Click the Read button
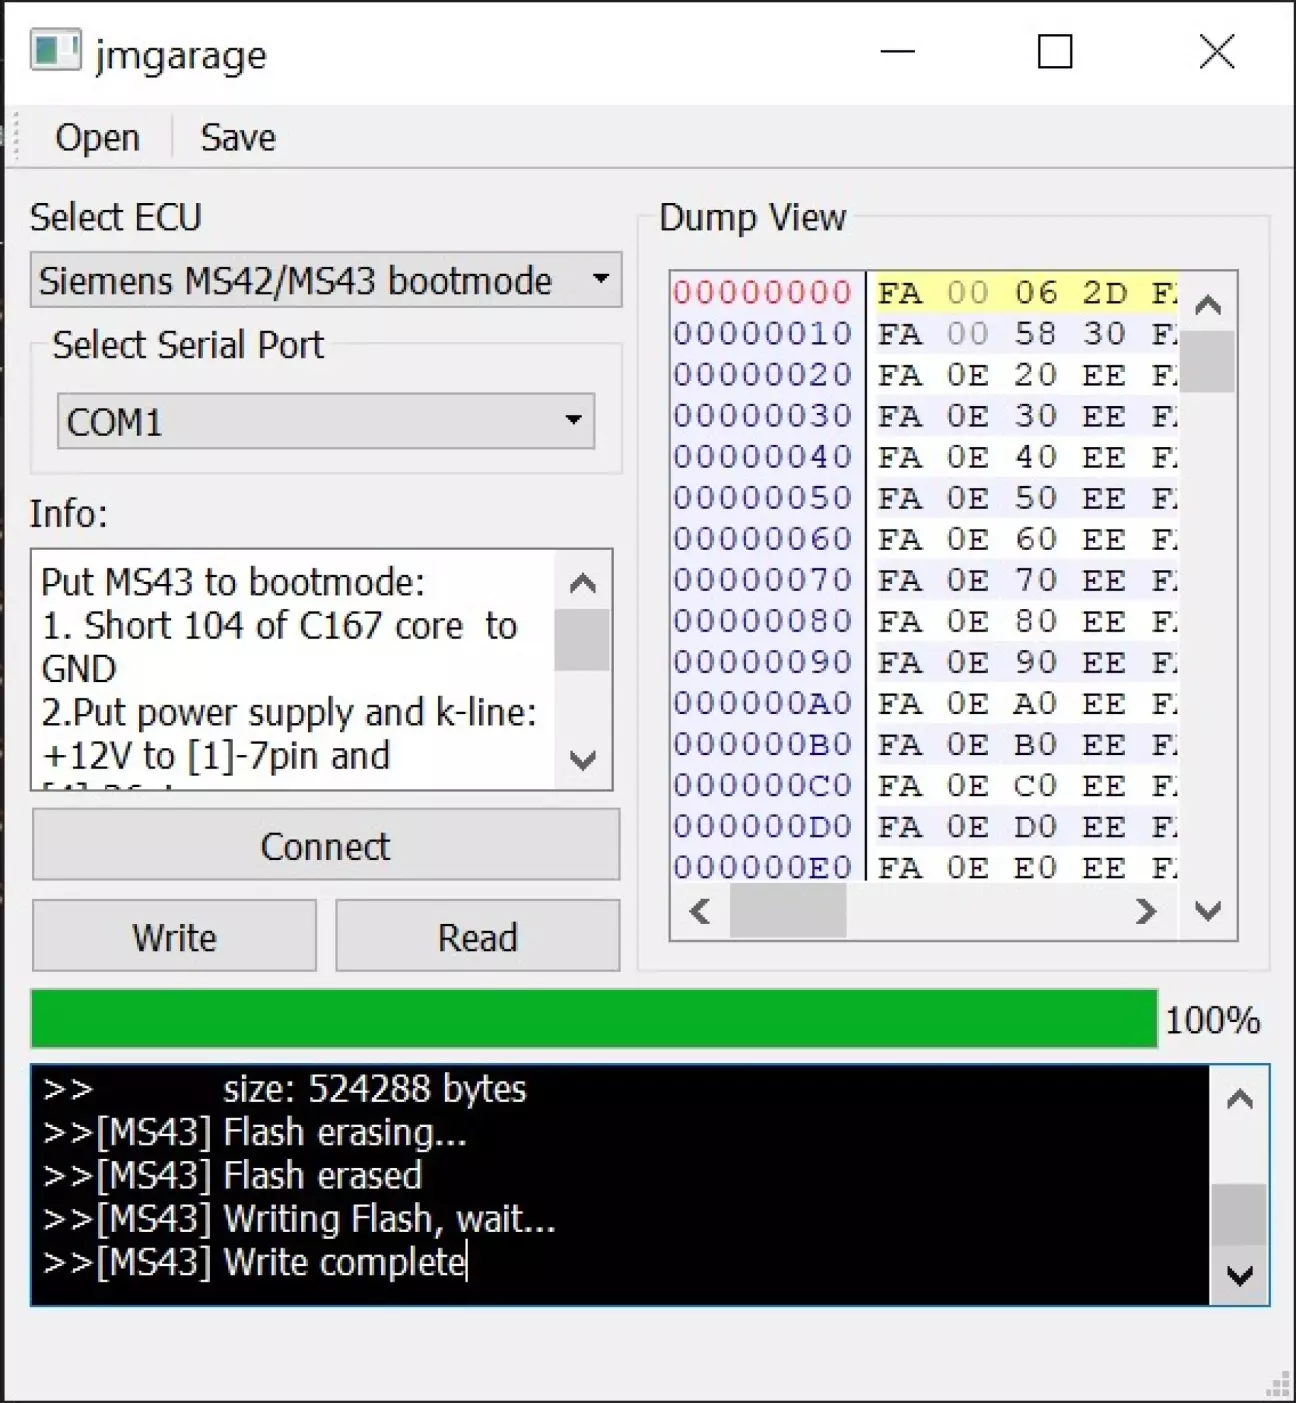Viewport: 1296px width, 1403px height. pos(478,937)
